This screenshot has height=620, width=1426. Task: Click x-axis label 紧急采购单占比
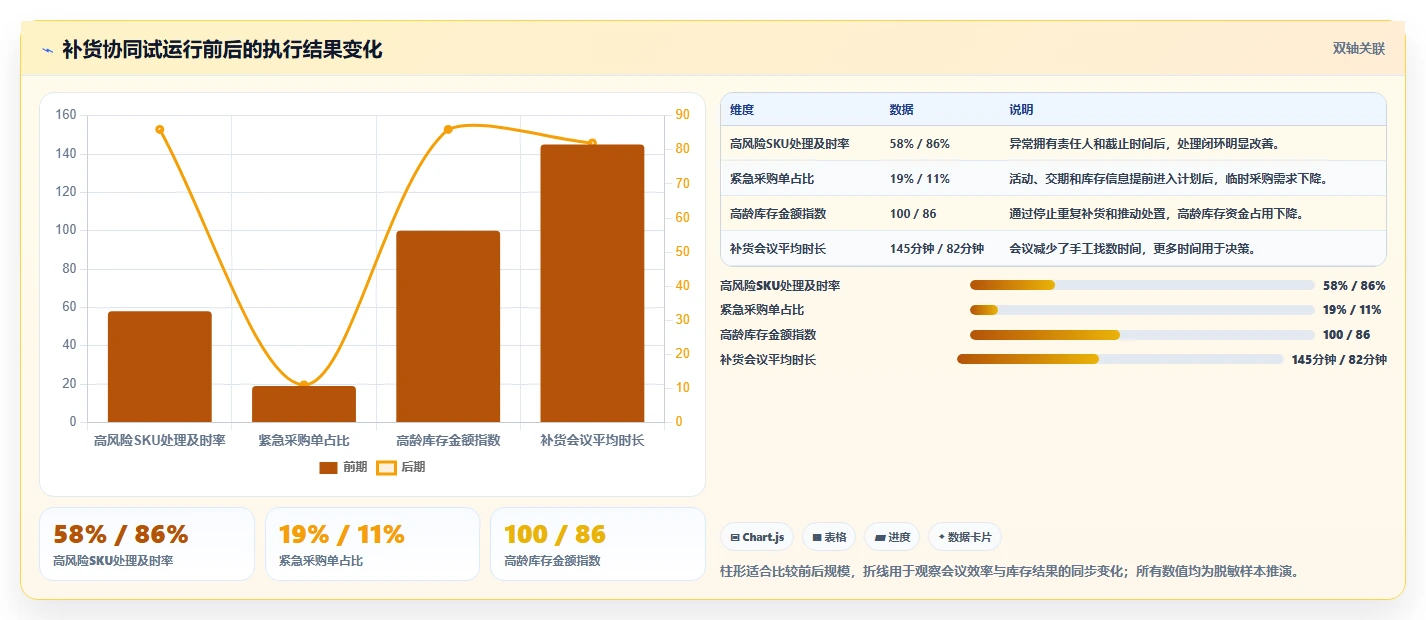tap(304, 440)
